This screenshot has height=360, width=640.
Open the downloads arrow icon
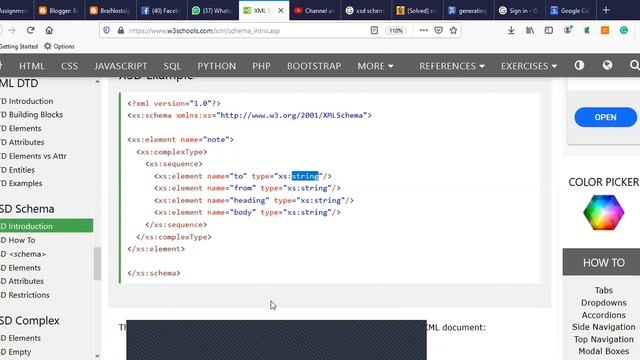coord(511,30)
